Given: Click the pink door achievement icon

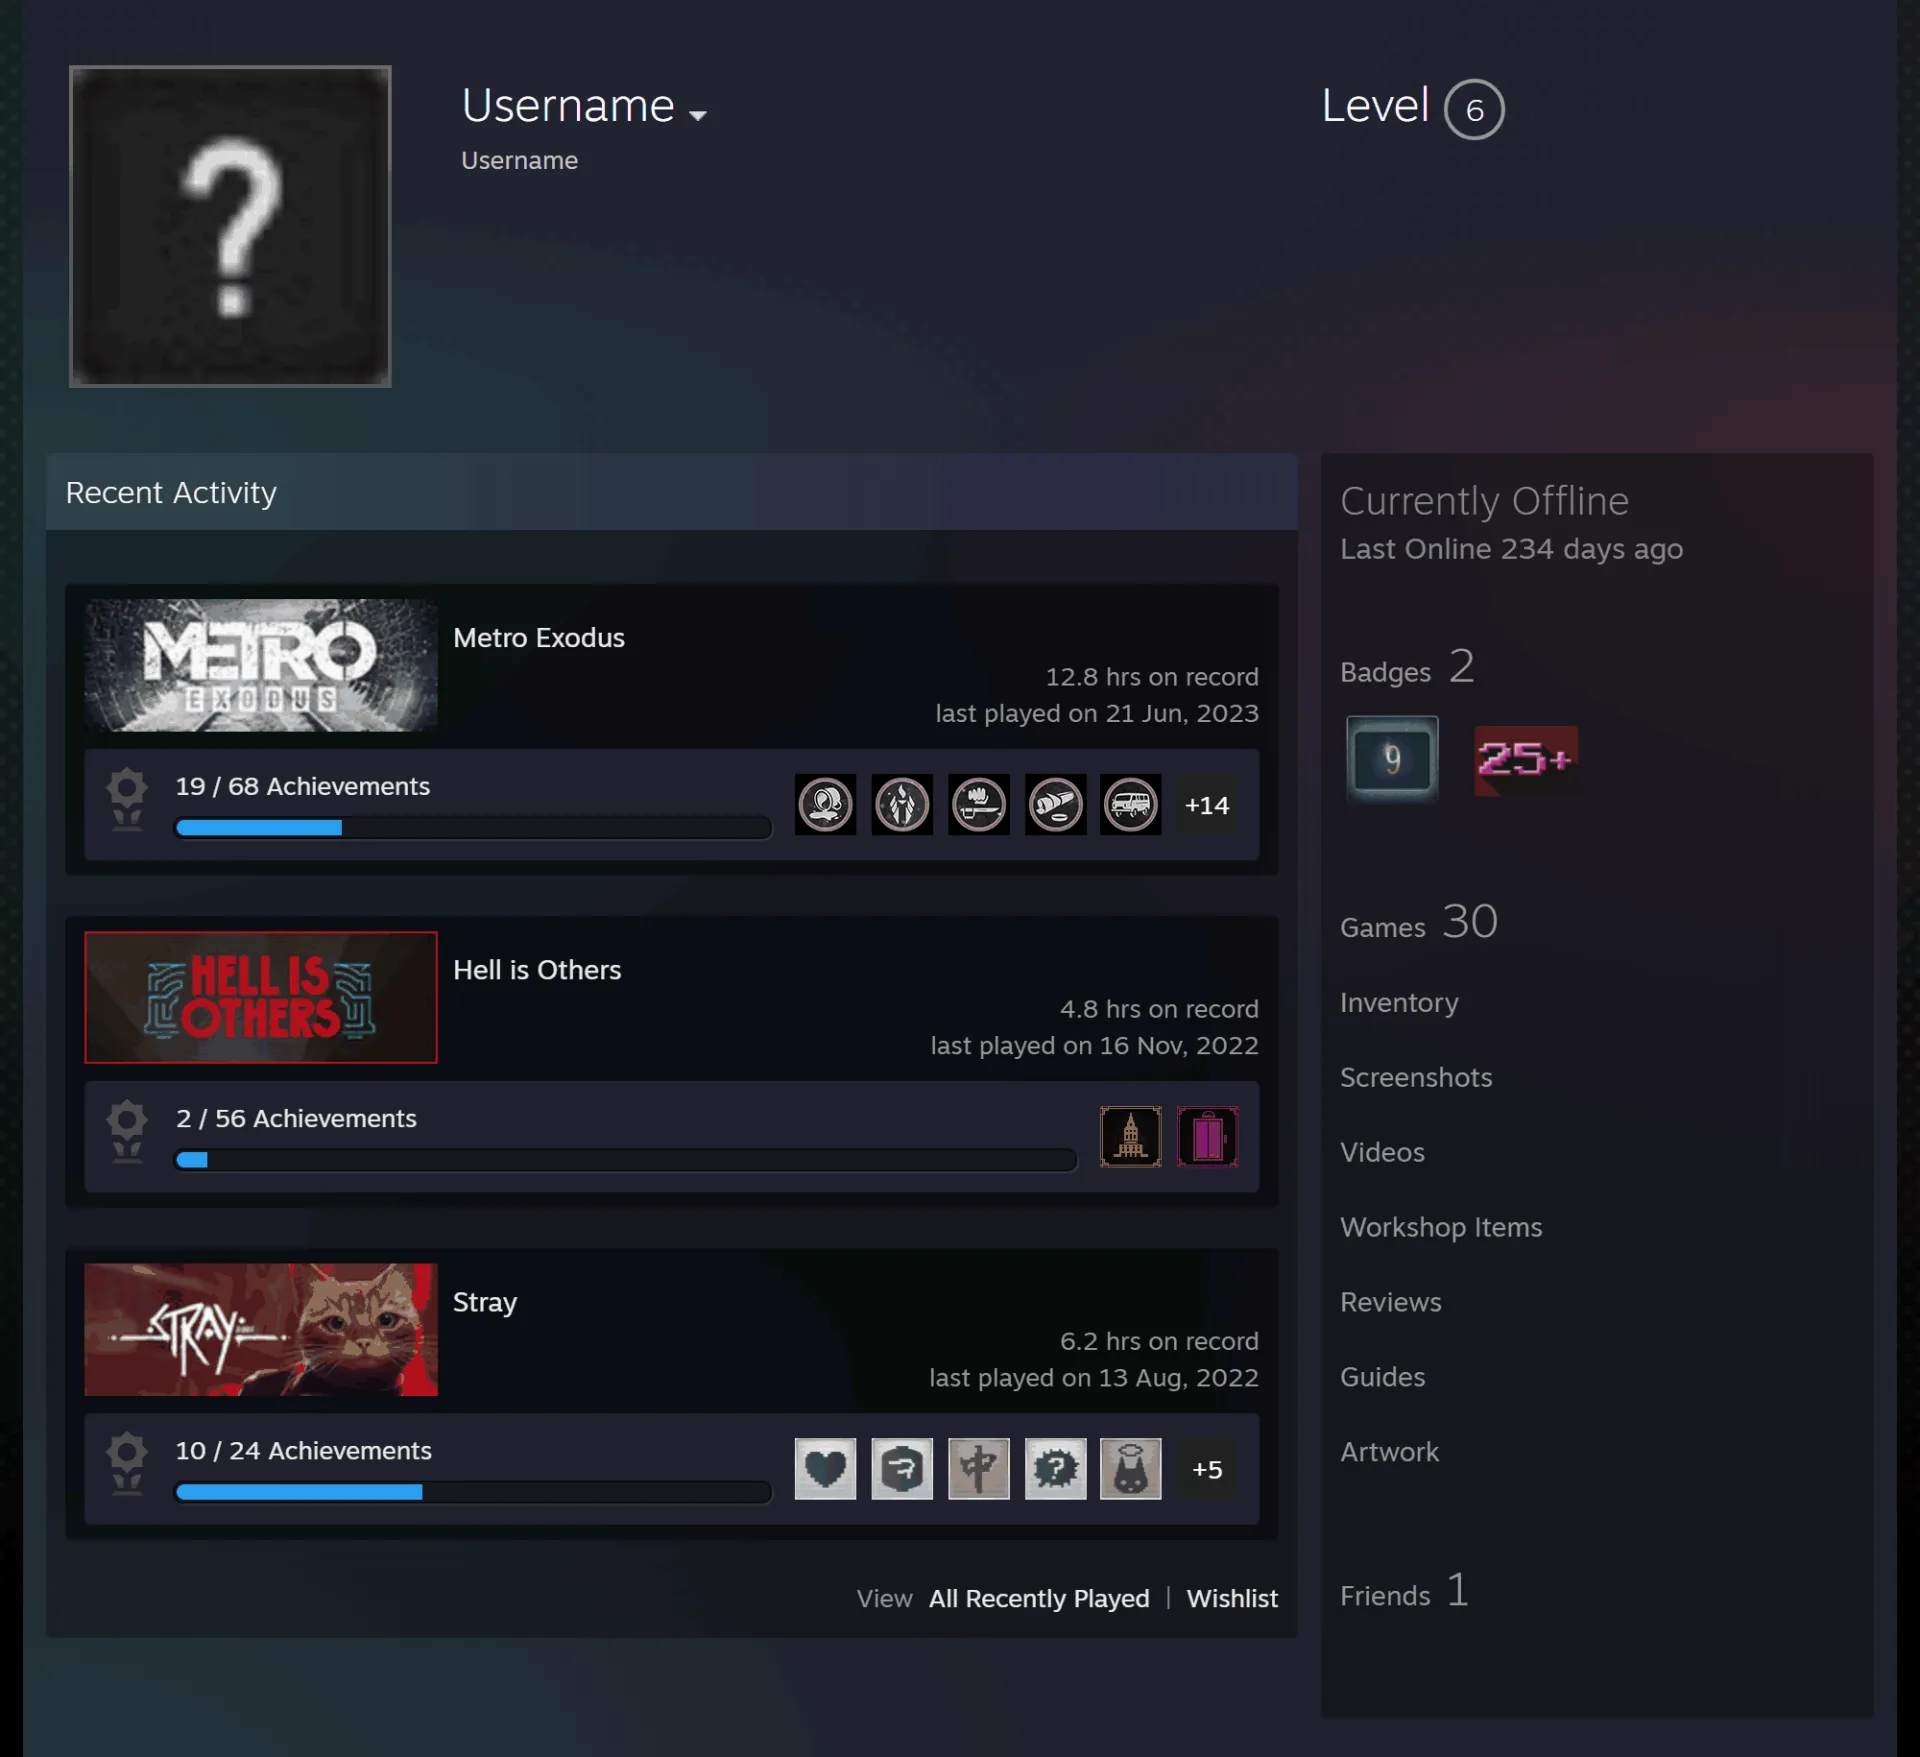Looking at the screenshot, I should 1208,1137.
